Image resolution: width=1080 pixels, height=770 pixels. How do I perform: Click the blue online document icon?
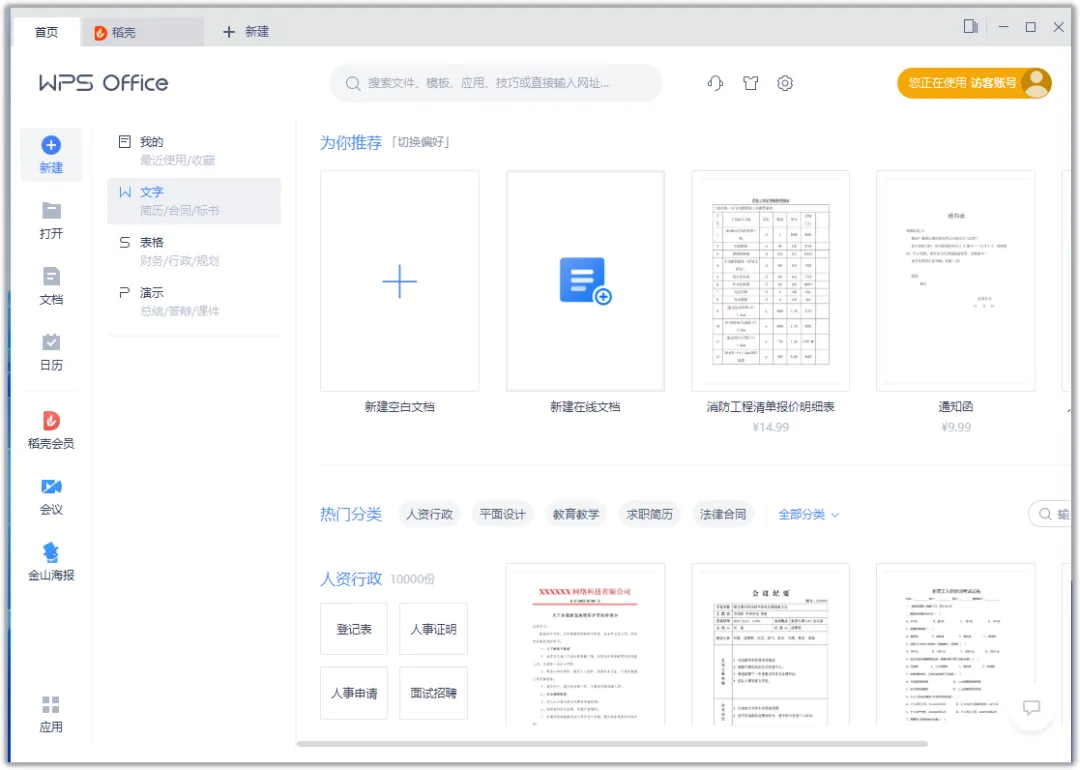585,280
